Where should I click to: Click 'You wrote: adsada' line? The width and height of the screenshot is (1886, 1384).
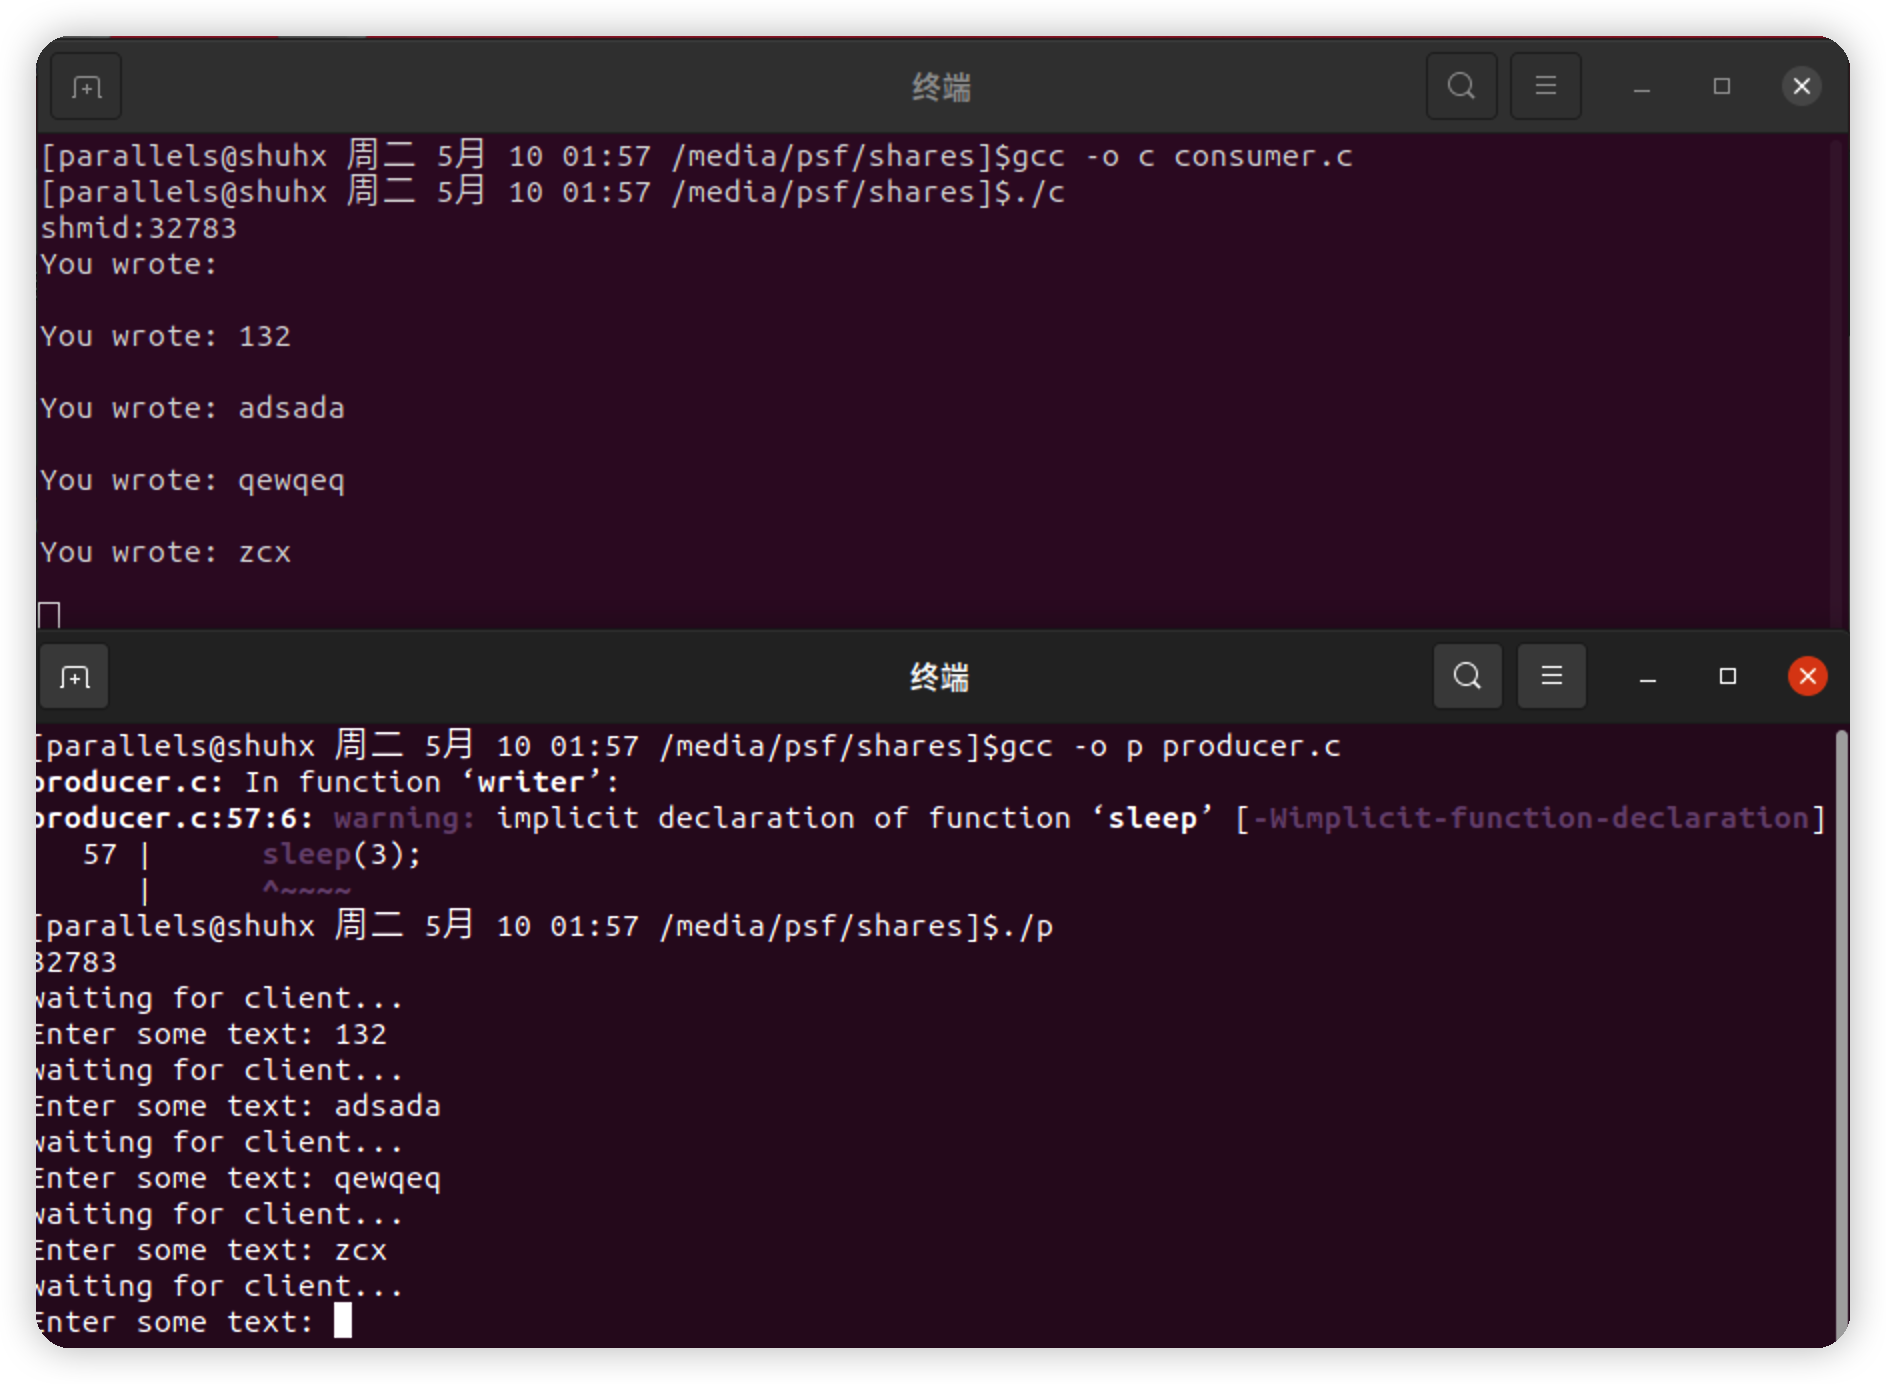[x=193, y=409]
